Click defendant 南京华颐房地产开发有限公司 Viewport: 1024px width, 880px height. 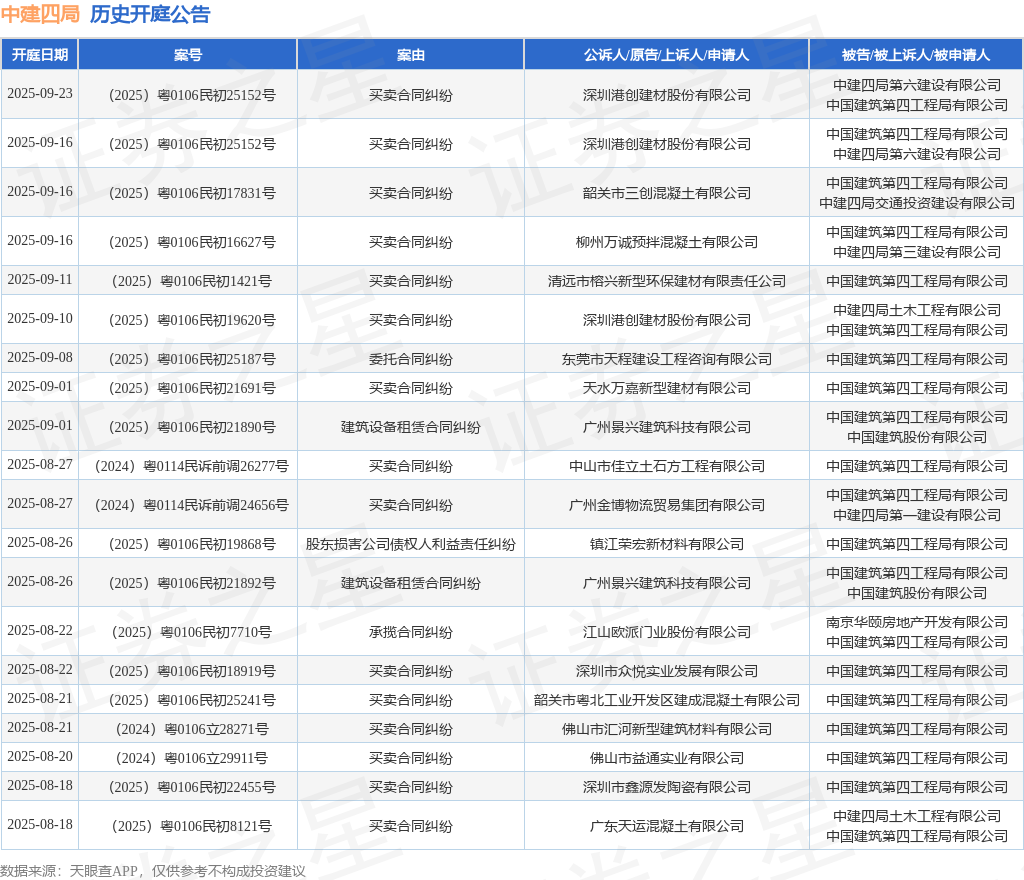917,622
